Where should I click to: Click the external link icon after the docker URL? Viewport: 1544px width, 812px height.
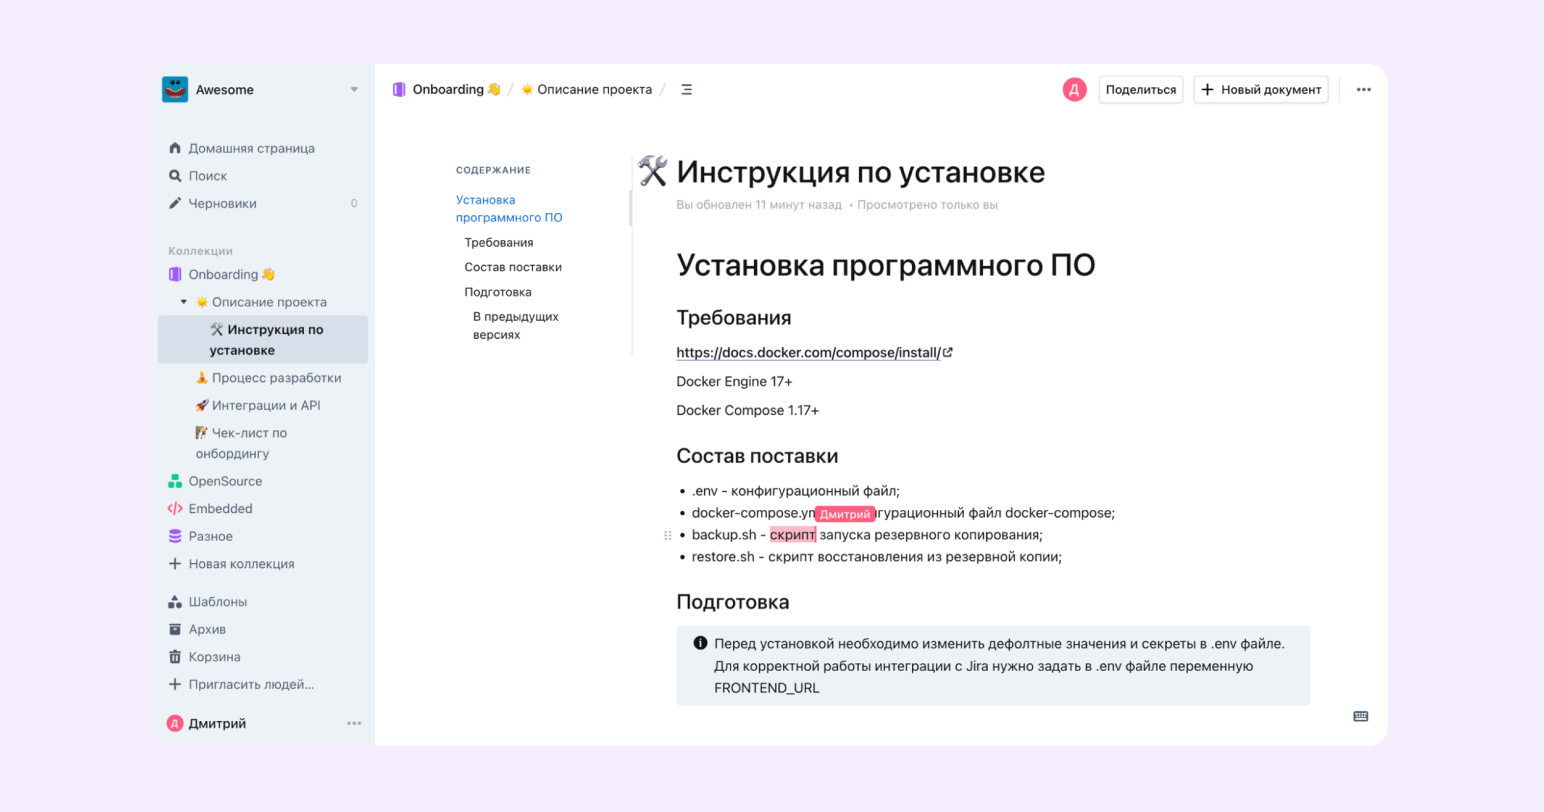948,352
